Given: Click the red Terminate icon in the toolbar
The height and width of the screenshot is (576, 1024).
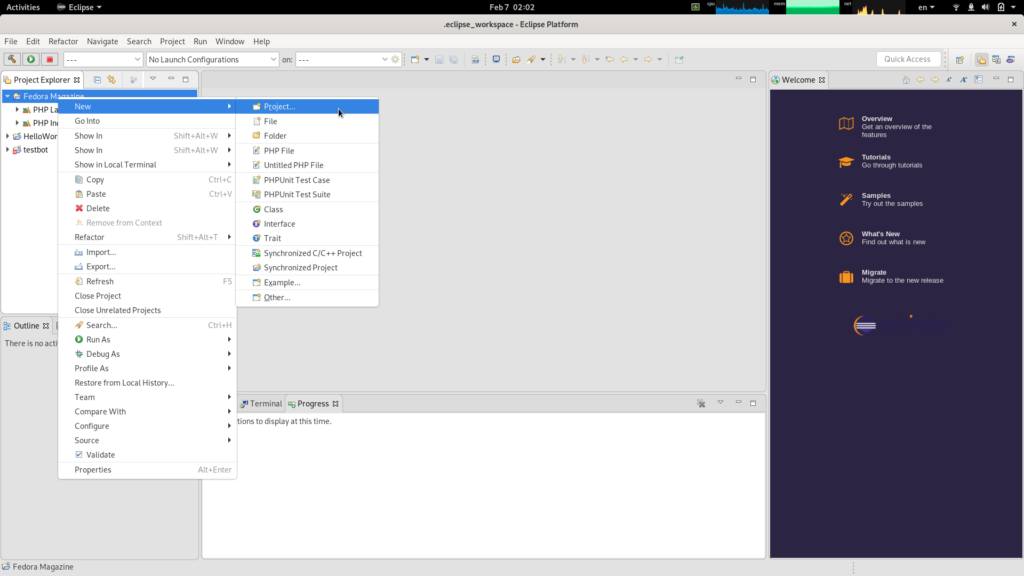Looking at the screenshot, I should [49, 59].
